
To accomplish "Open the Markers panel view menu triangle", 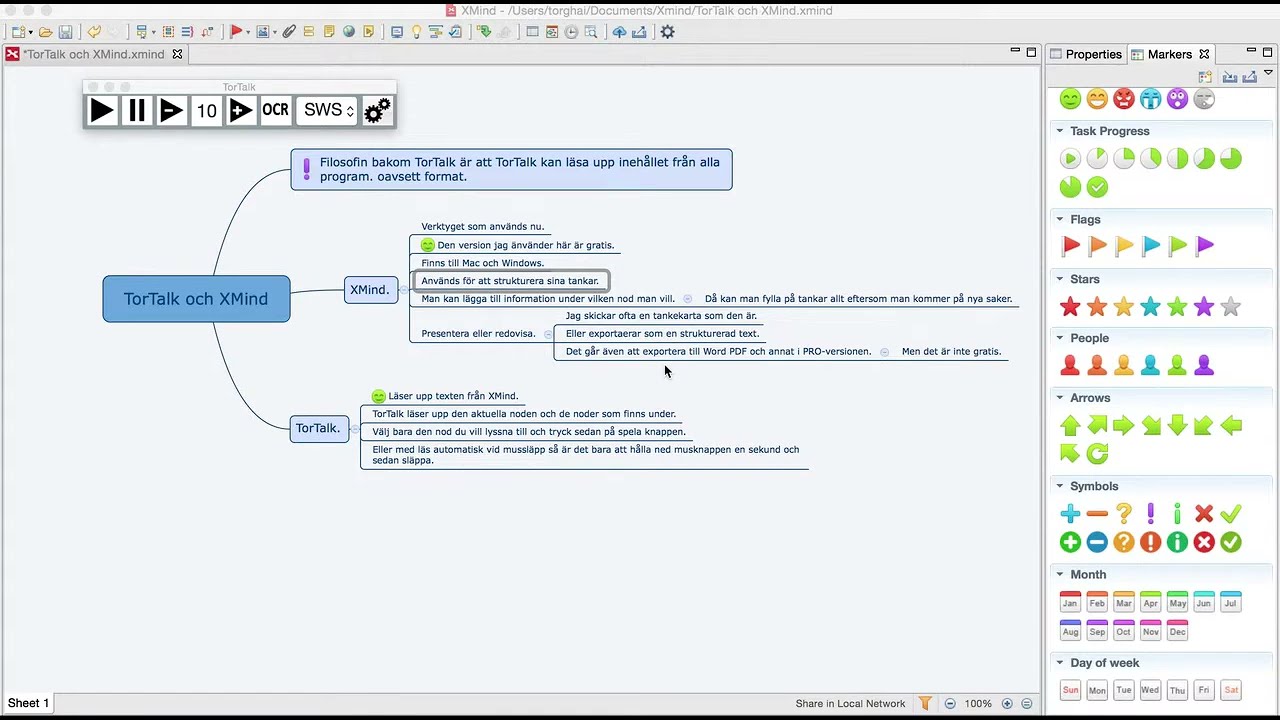I will pos(1269,73).
